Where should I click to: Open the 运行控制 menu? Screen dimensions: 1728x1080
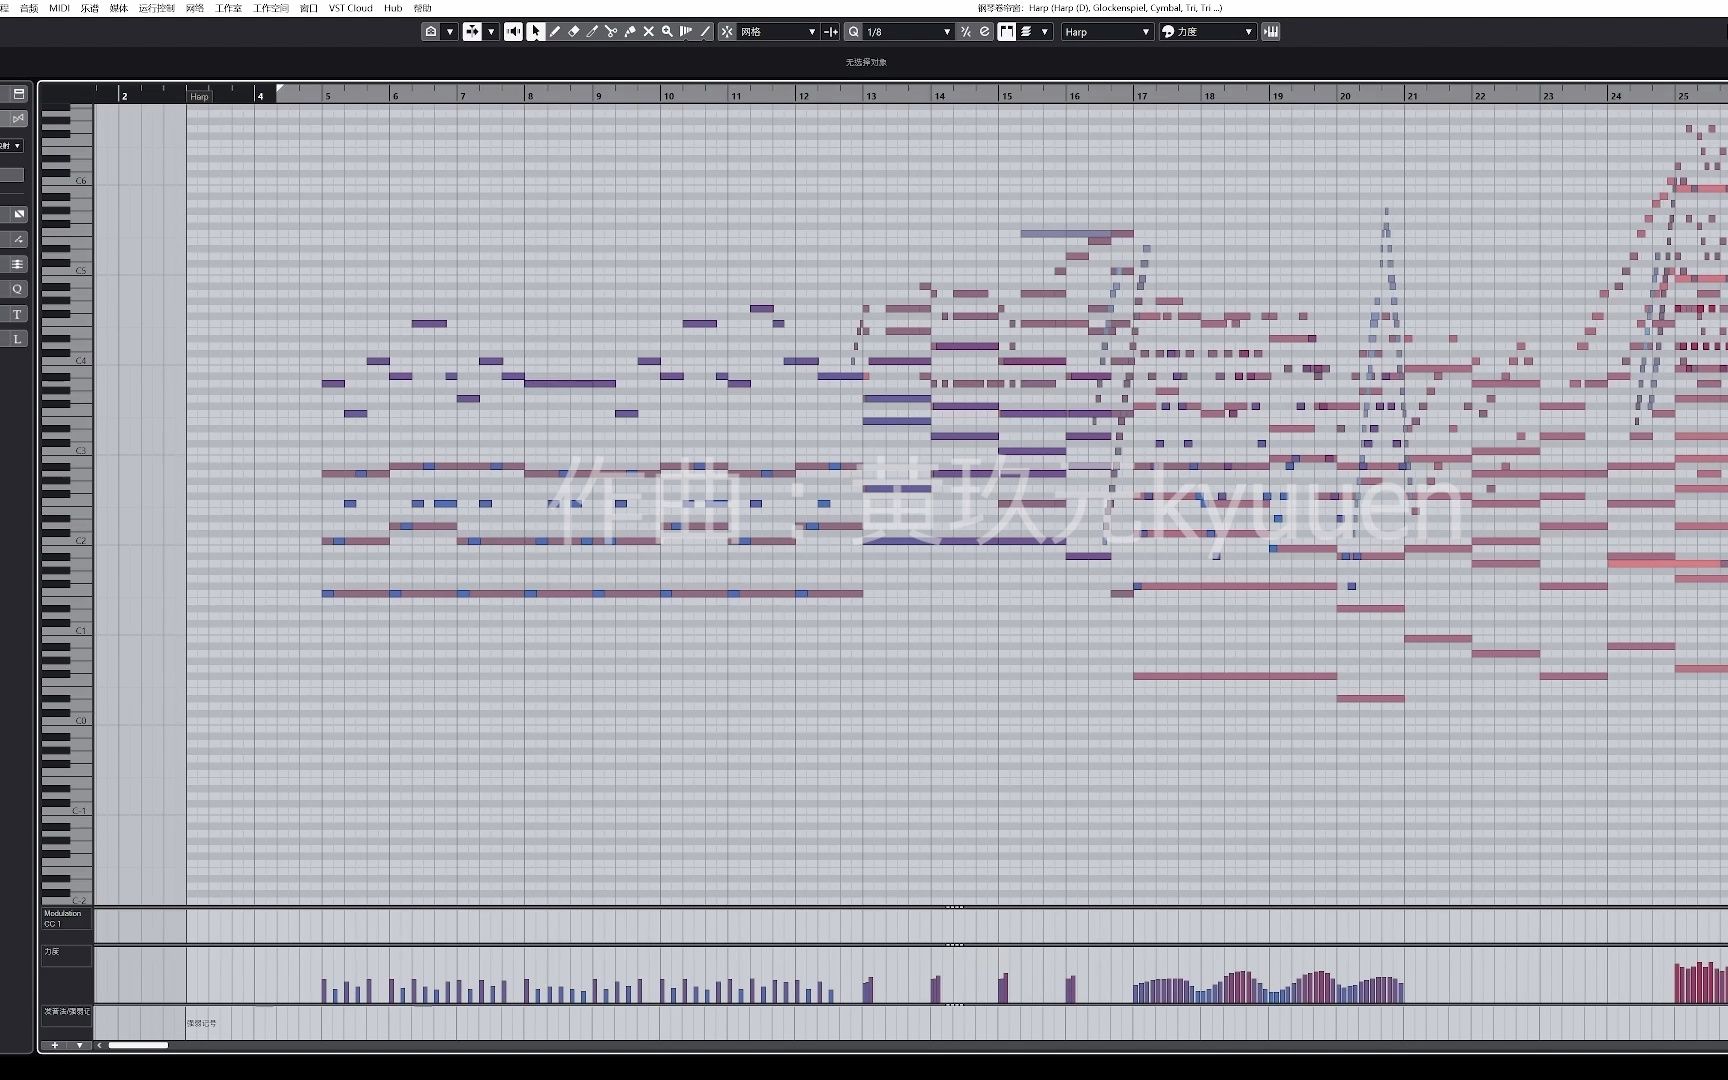156,8
